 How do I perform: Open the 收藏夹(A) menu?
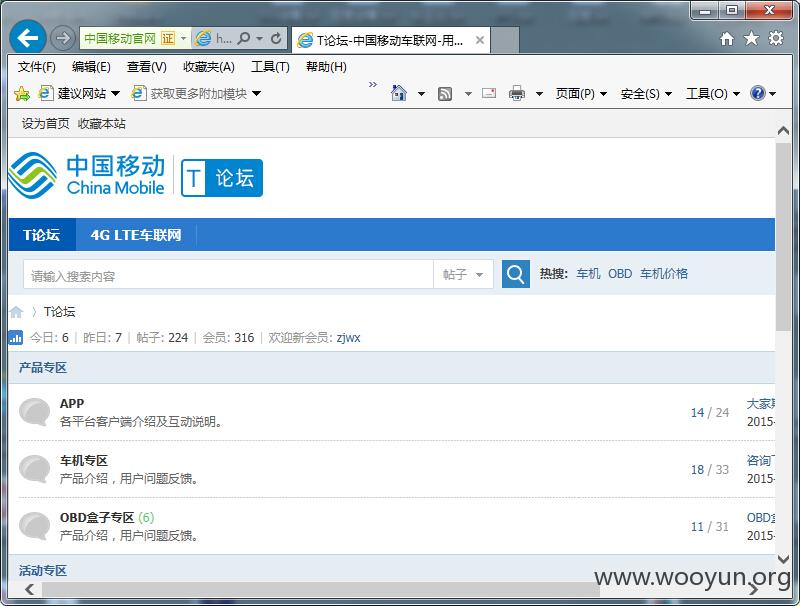[x=209, y=67]
